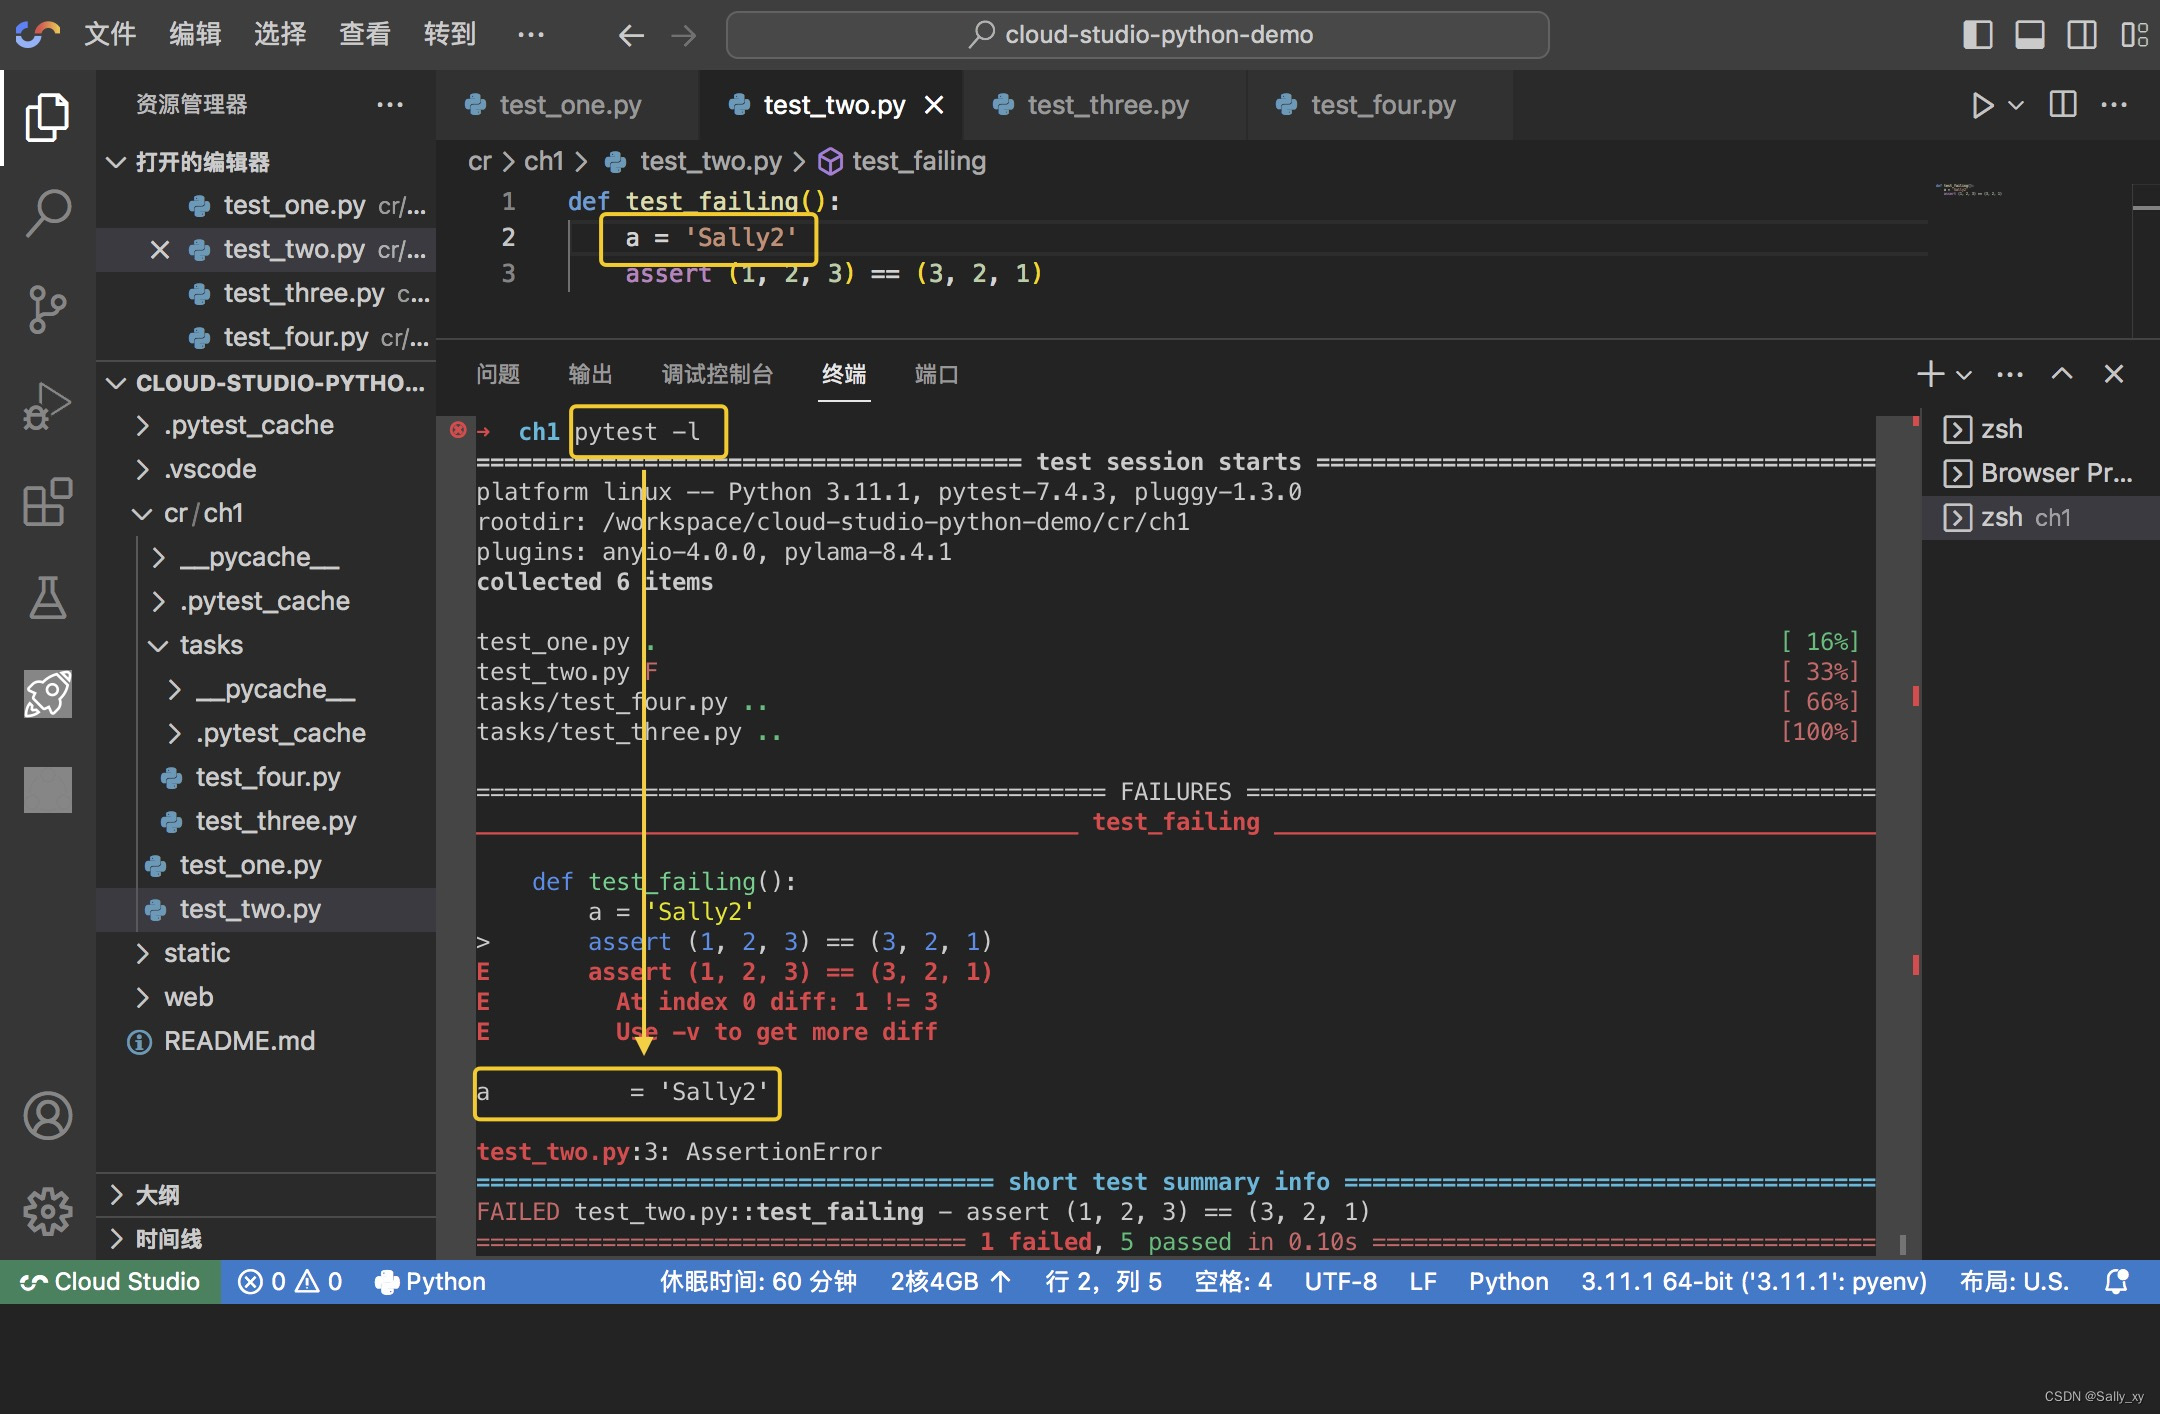Click Cloud Studio remote button in status bar
This screenshot has height=1414, width=2160.
coord(110,1282)
